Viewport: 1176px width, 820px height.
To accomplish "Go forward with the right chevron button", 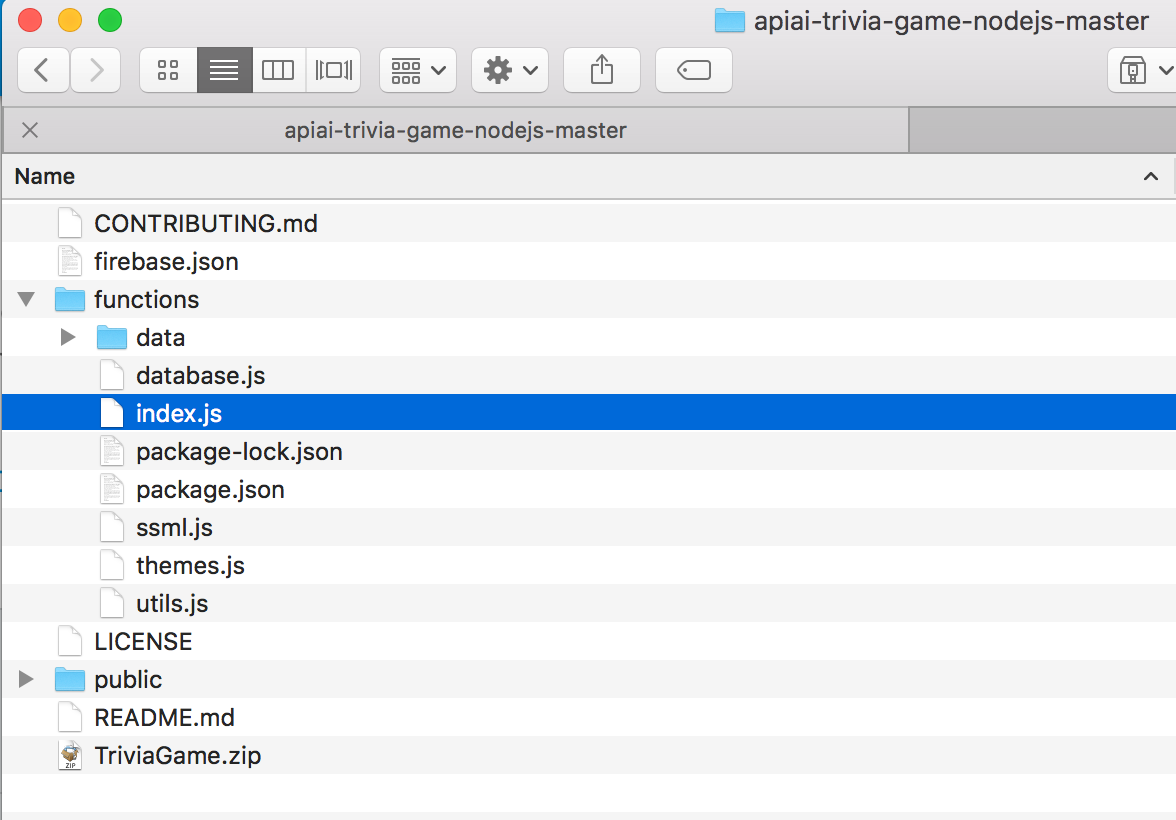I will point(95,71).
